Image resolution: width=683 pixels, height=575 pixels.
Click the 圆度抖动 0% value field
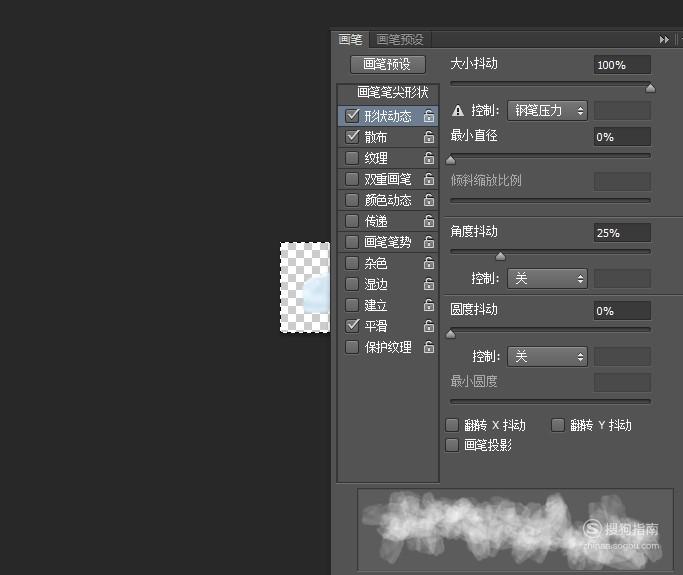(622, 311)
